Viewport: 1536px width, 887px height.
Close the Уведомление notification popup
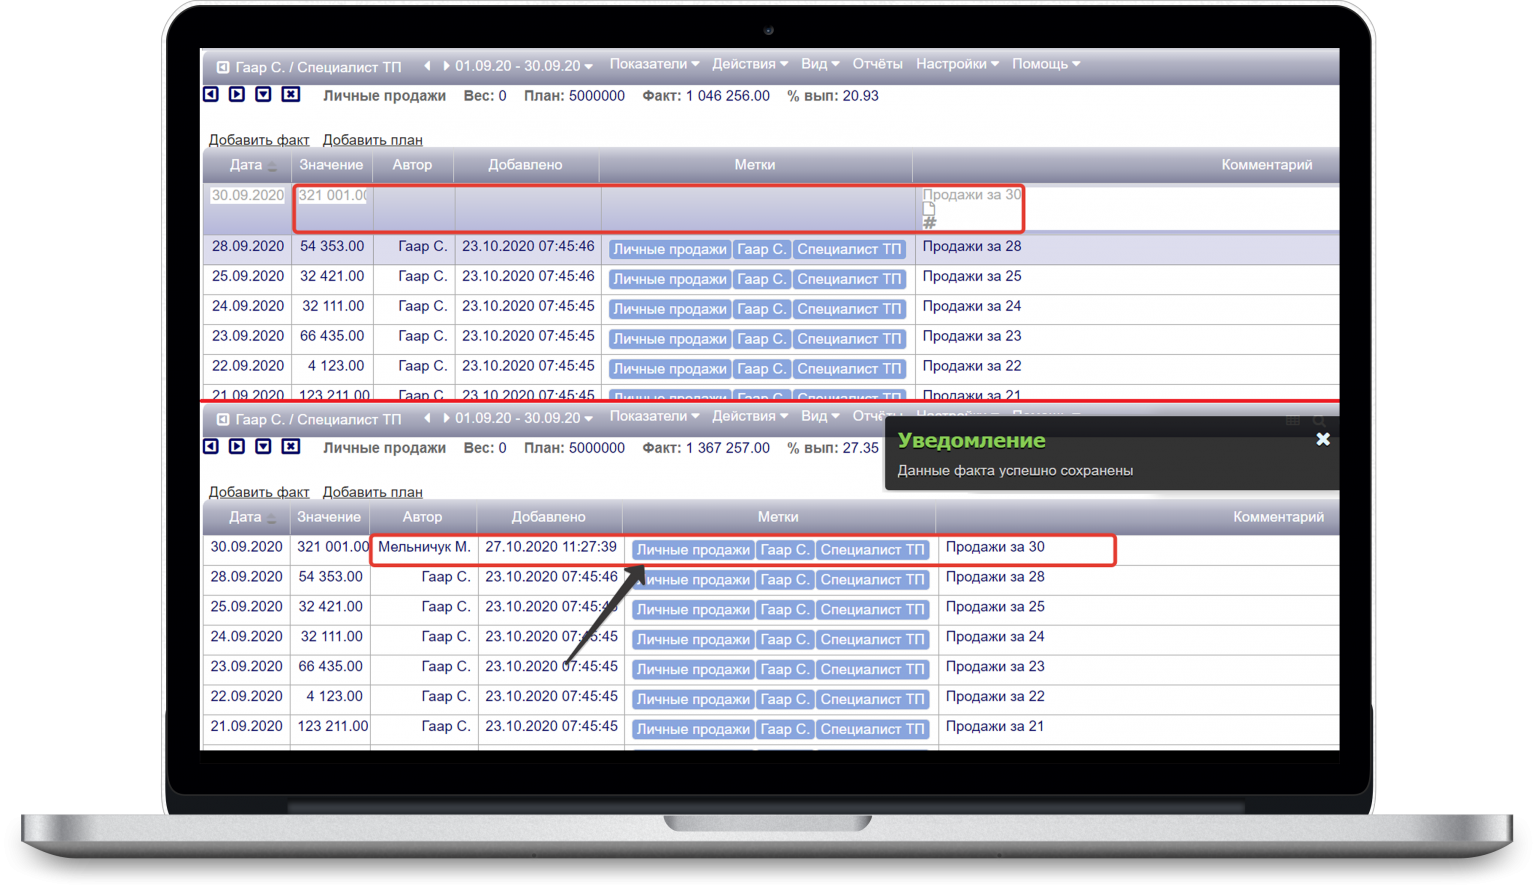1322,439
